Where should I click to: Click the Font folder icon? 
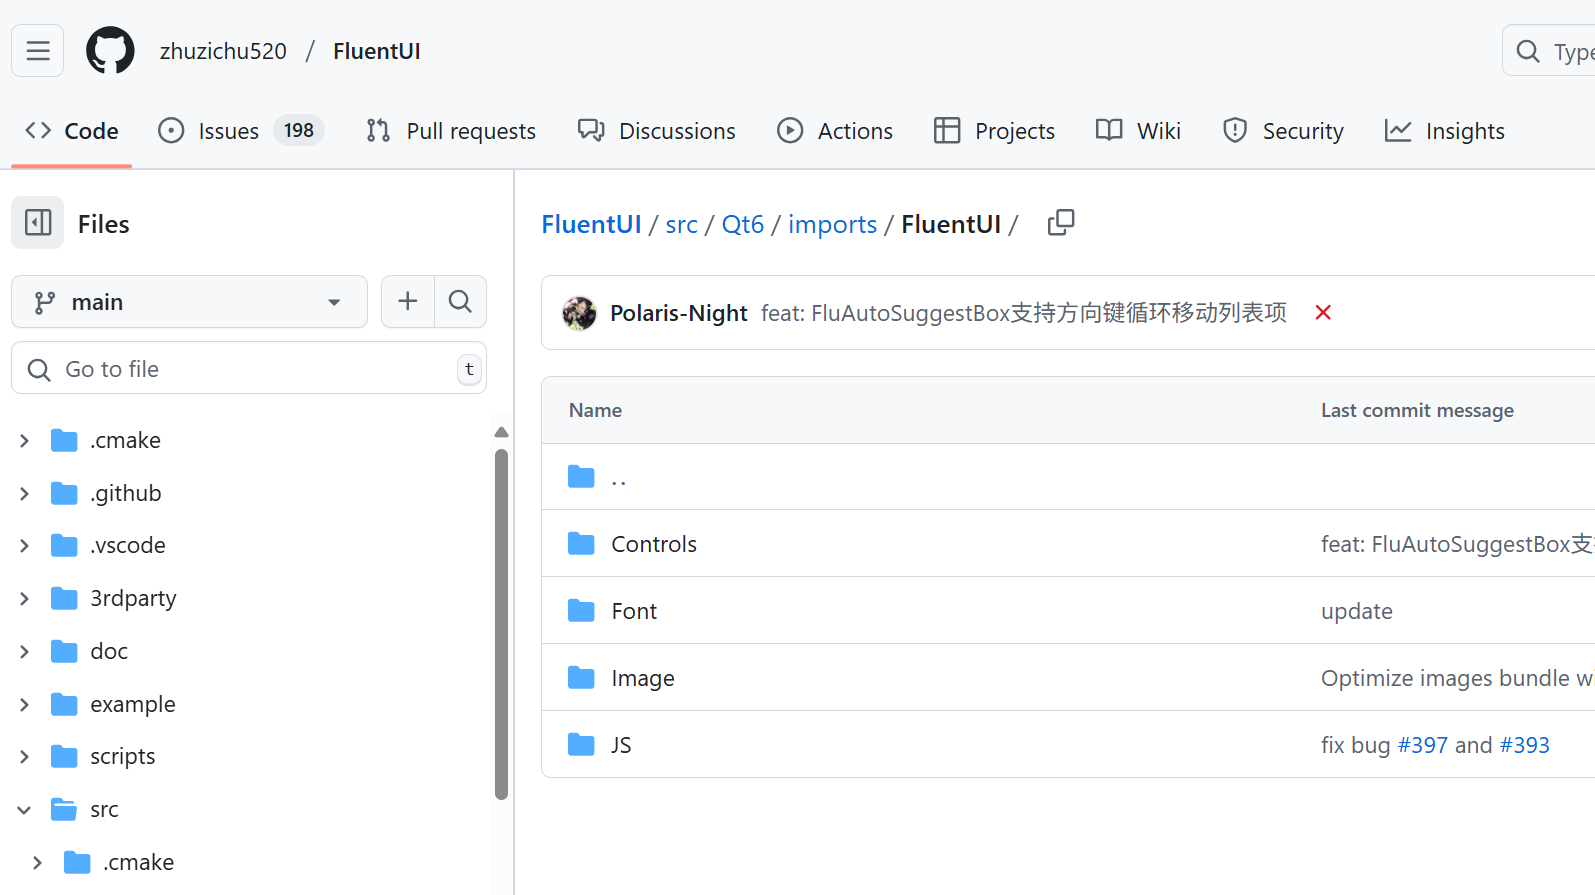(581, 611)
